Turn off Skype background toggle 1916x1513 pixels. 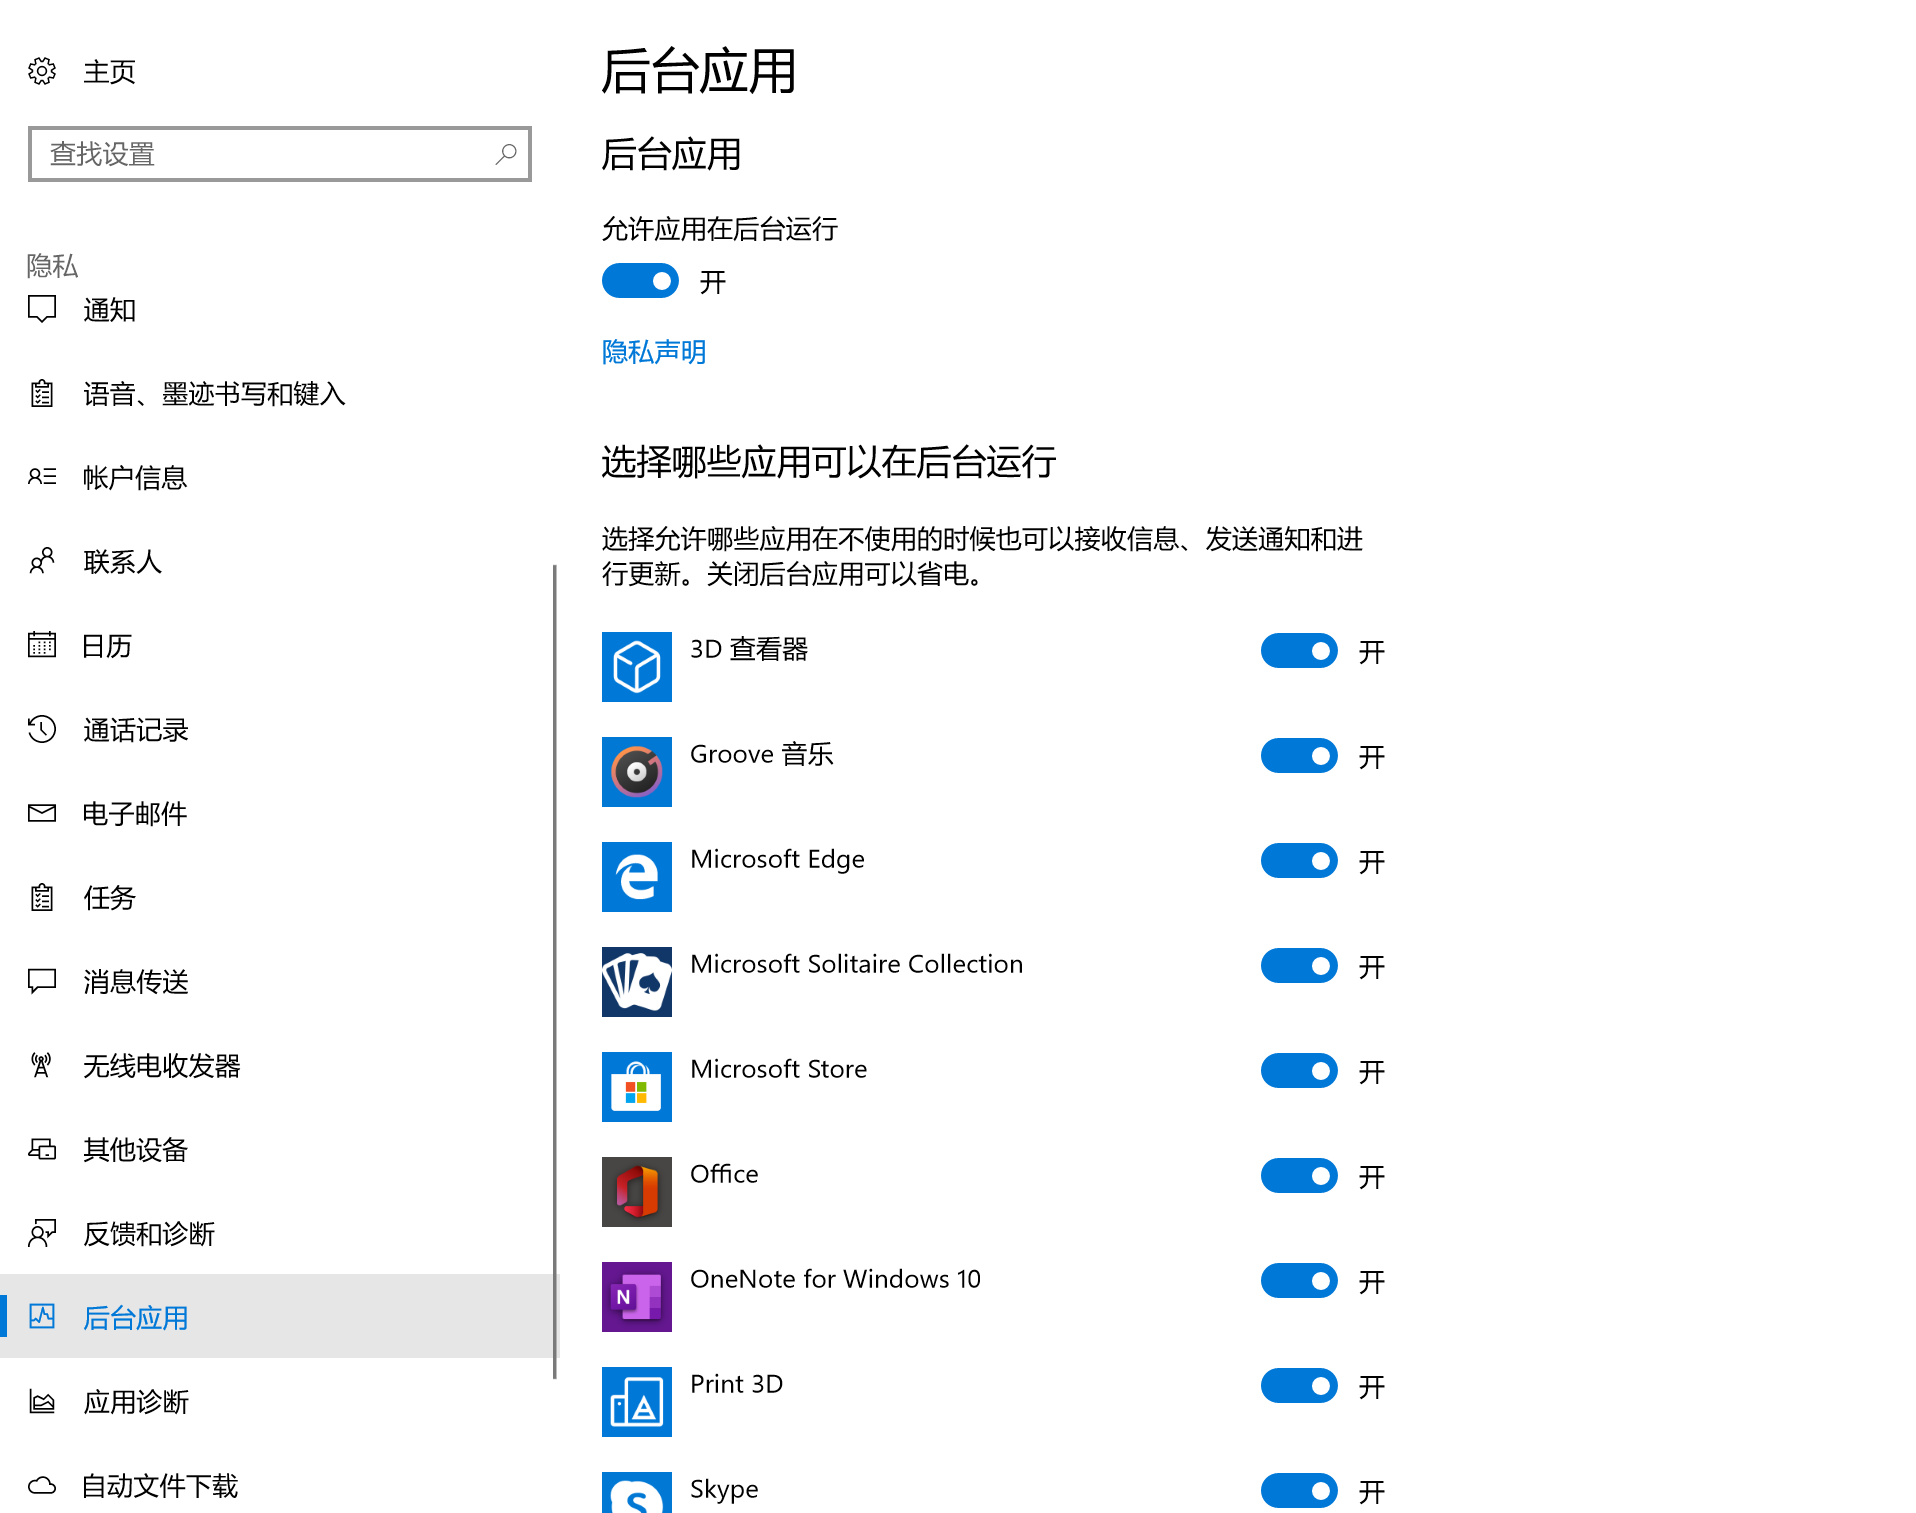[x=1299, y=1491]
